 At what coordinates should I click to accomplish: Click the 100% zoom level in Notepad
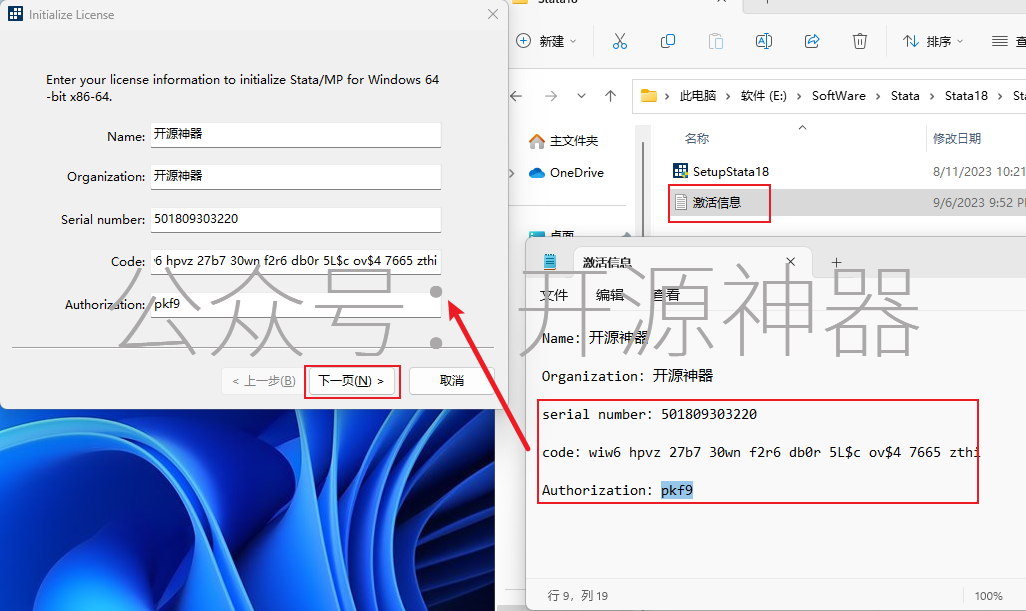click(x=988, y=596)
